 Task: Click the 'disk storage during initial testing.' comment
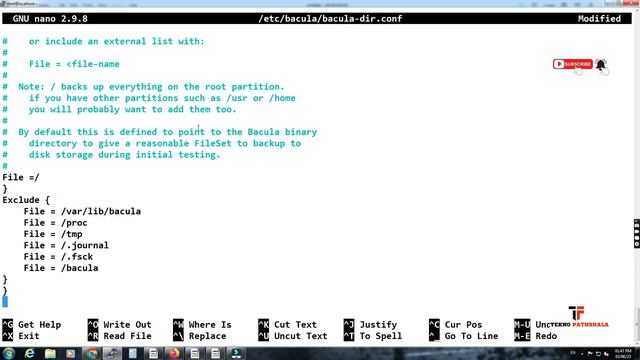(x=124, y=155)
